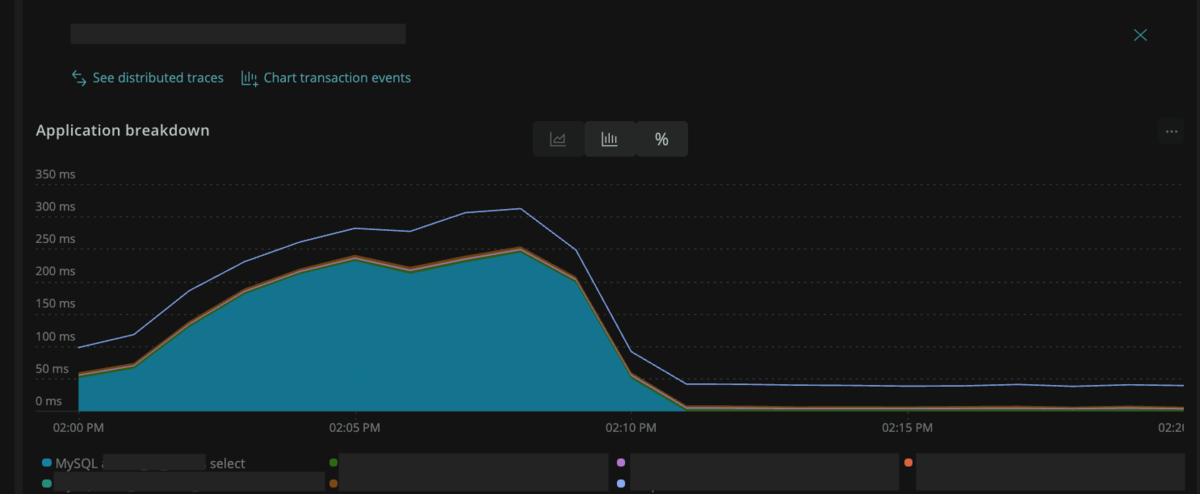Viewport: 1200px width, 494px height.
Task: Click 02:05 PM time axis label
Action: [x=354, y=428]
